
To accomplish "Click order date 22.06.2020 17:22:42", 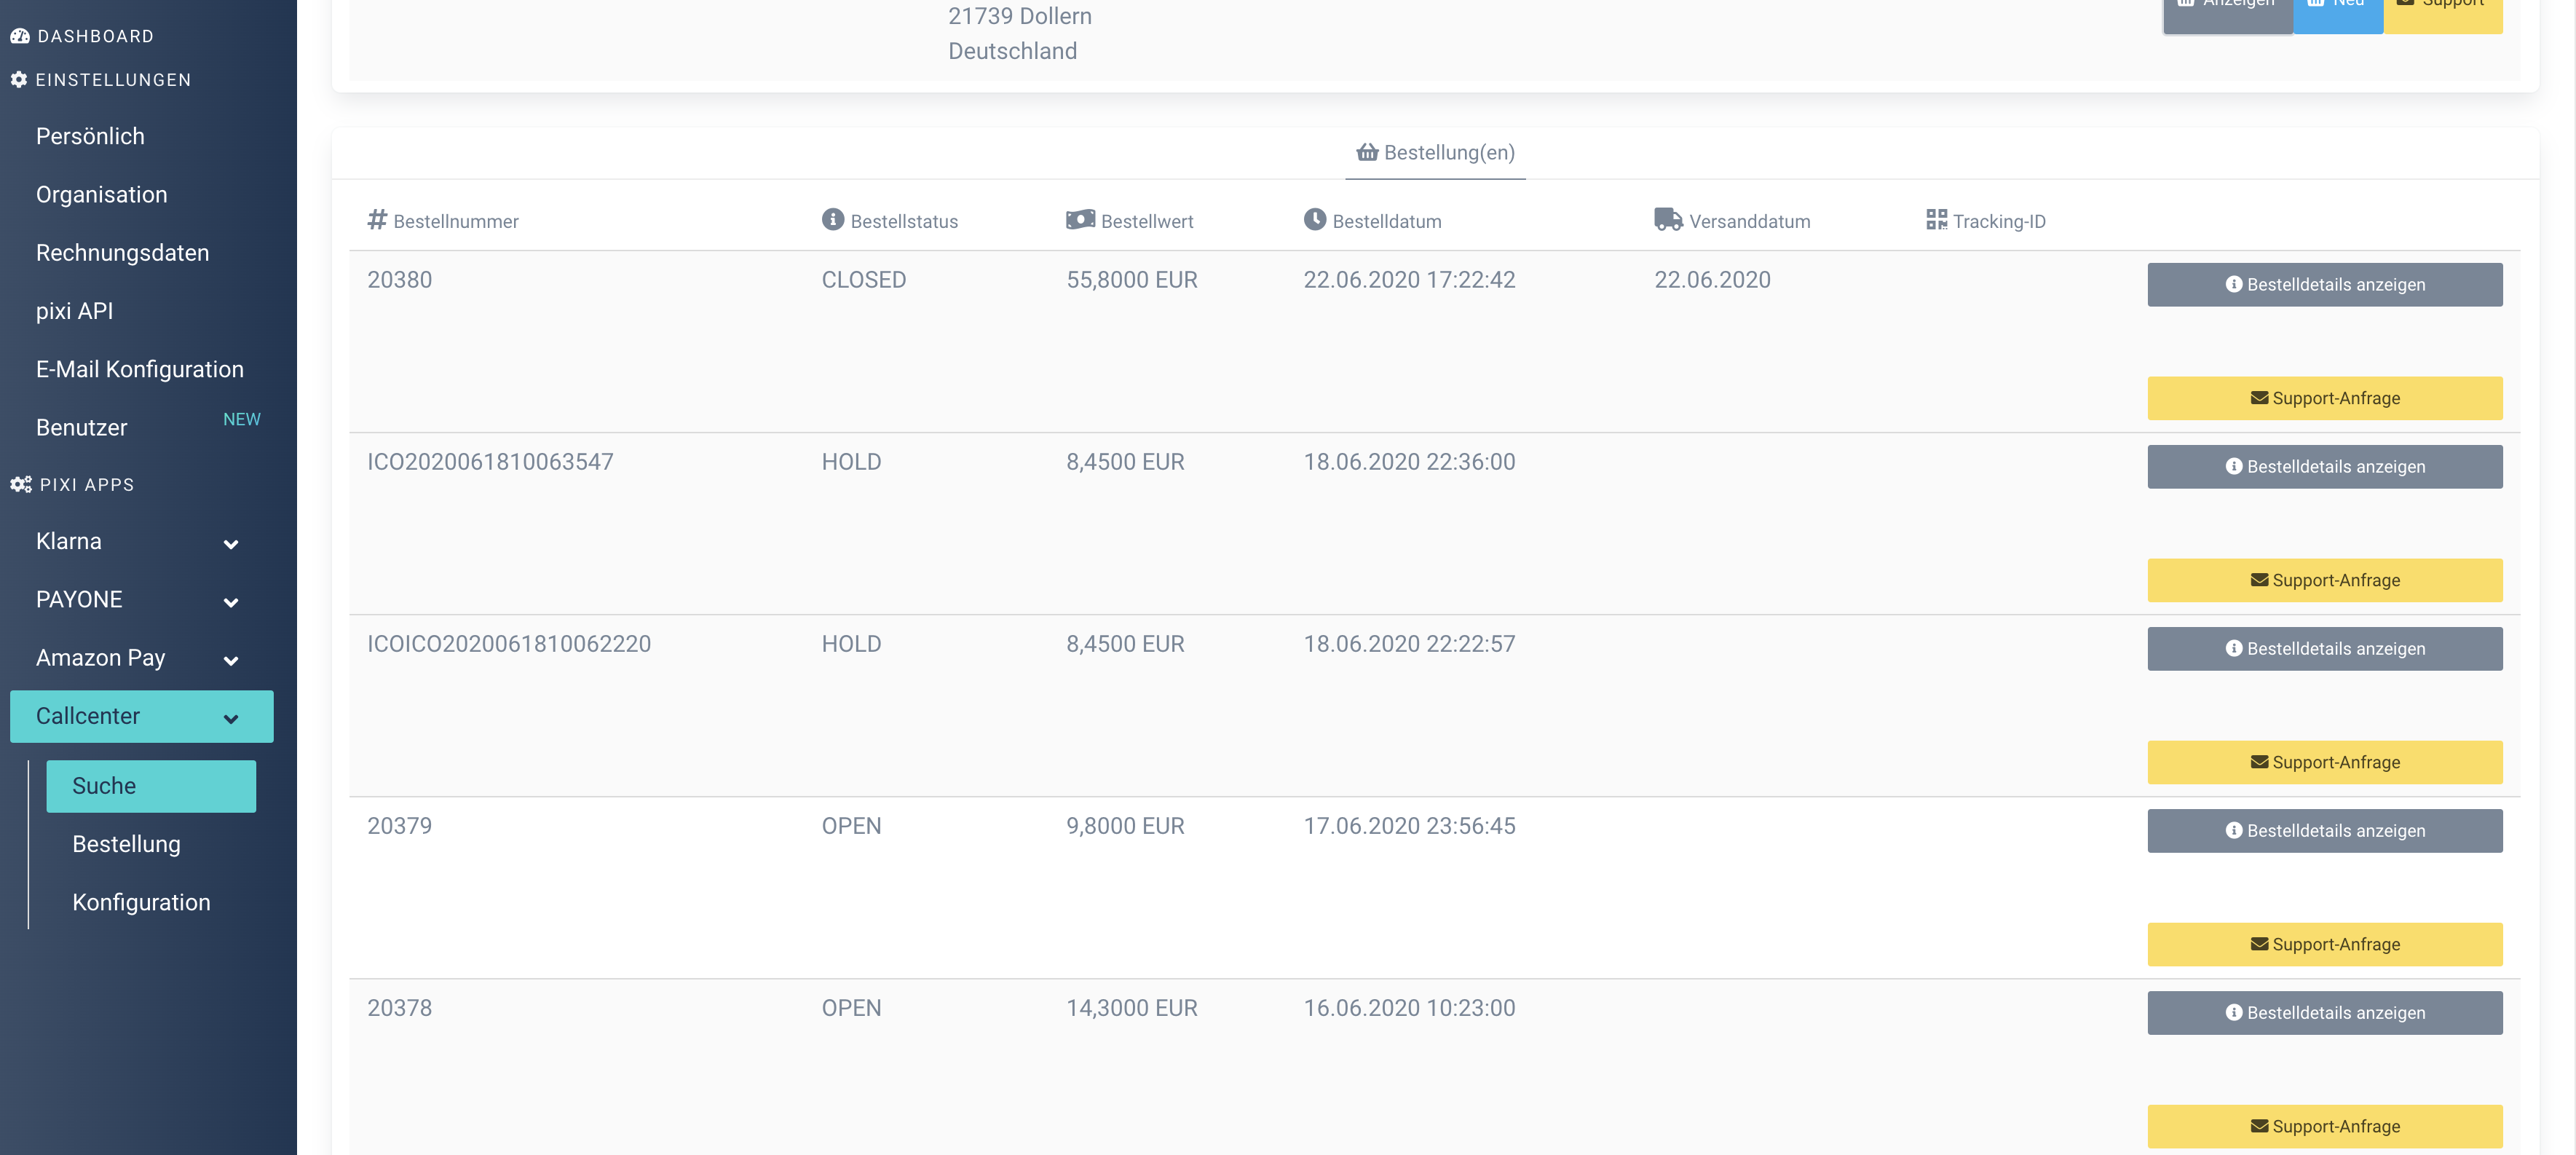I will click(1409, 280).
